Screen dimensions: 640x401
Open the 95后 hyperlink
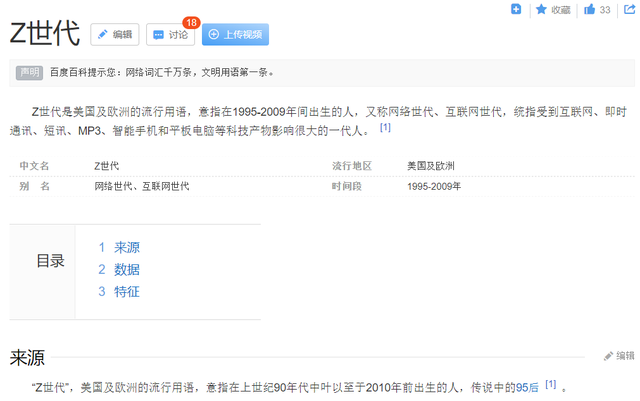(527, 387)
